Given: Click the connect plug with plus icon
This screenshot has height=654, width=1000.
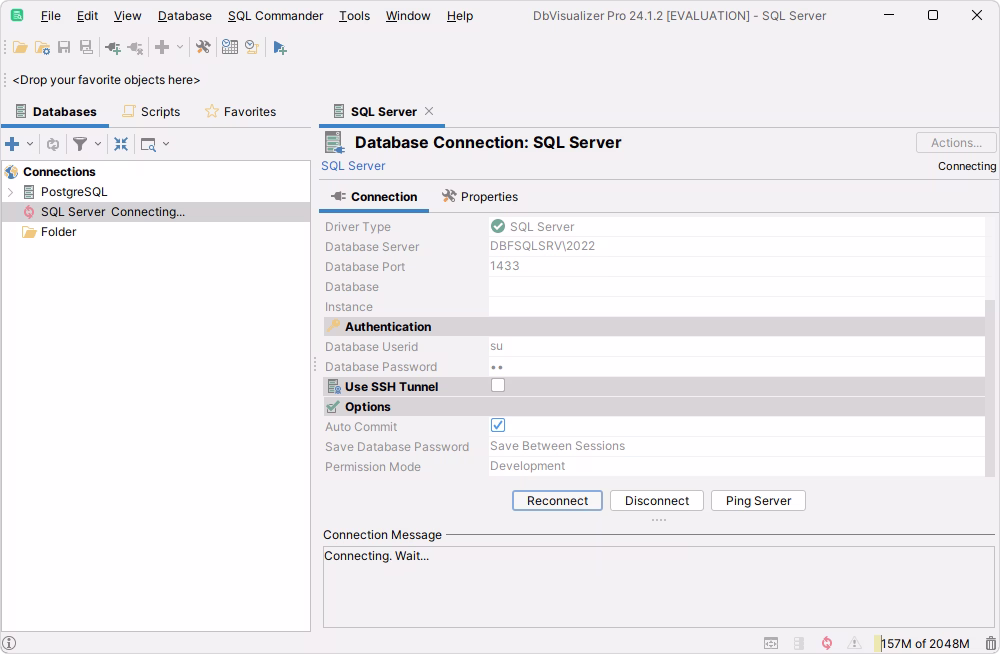Looking at the screenshot, I should [x=113, y=47].
